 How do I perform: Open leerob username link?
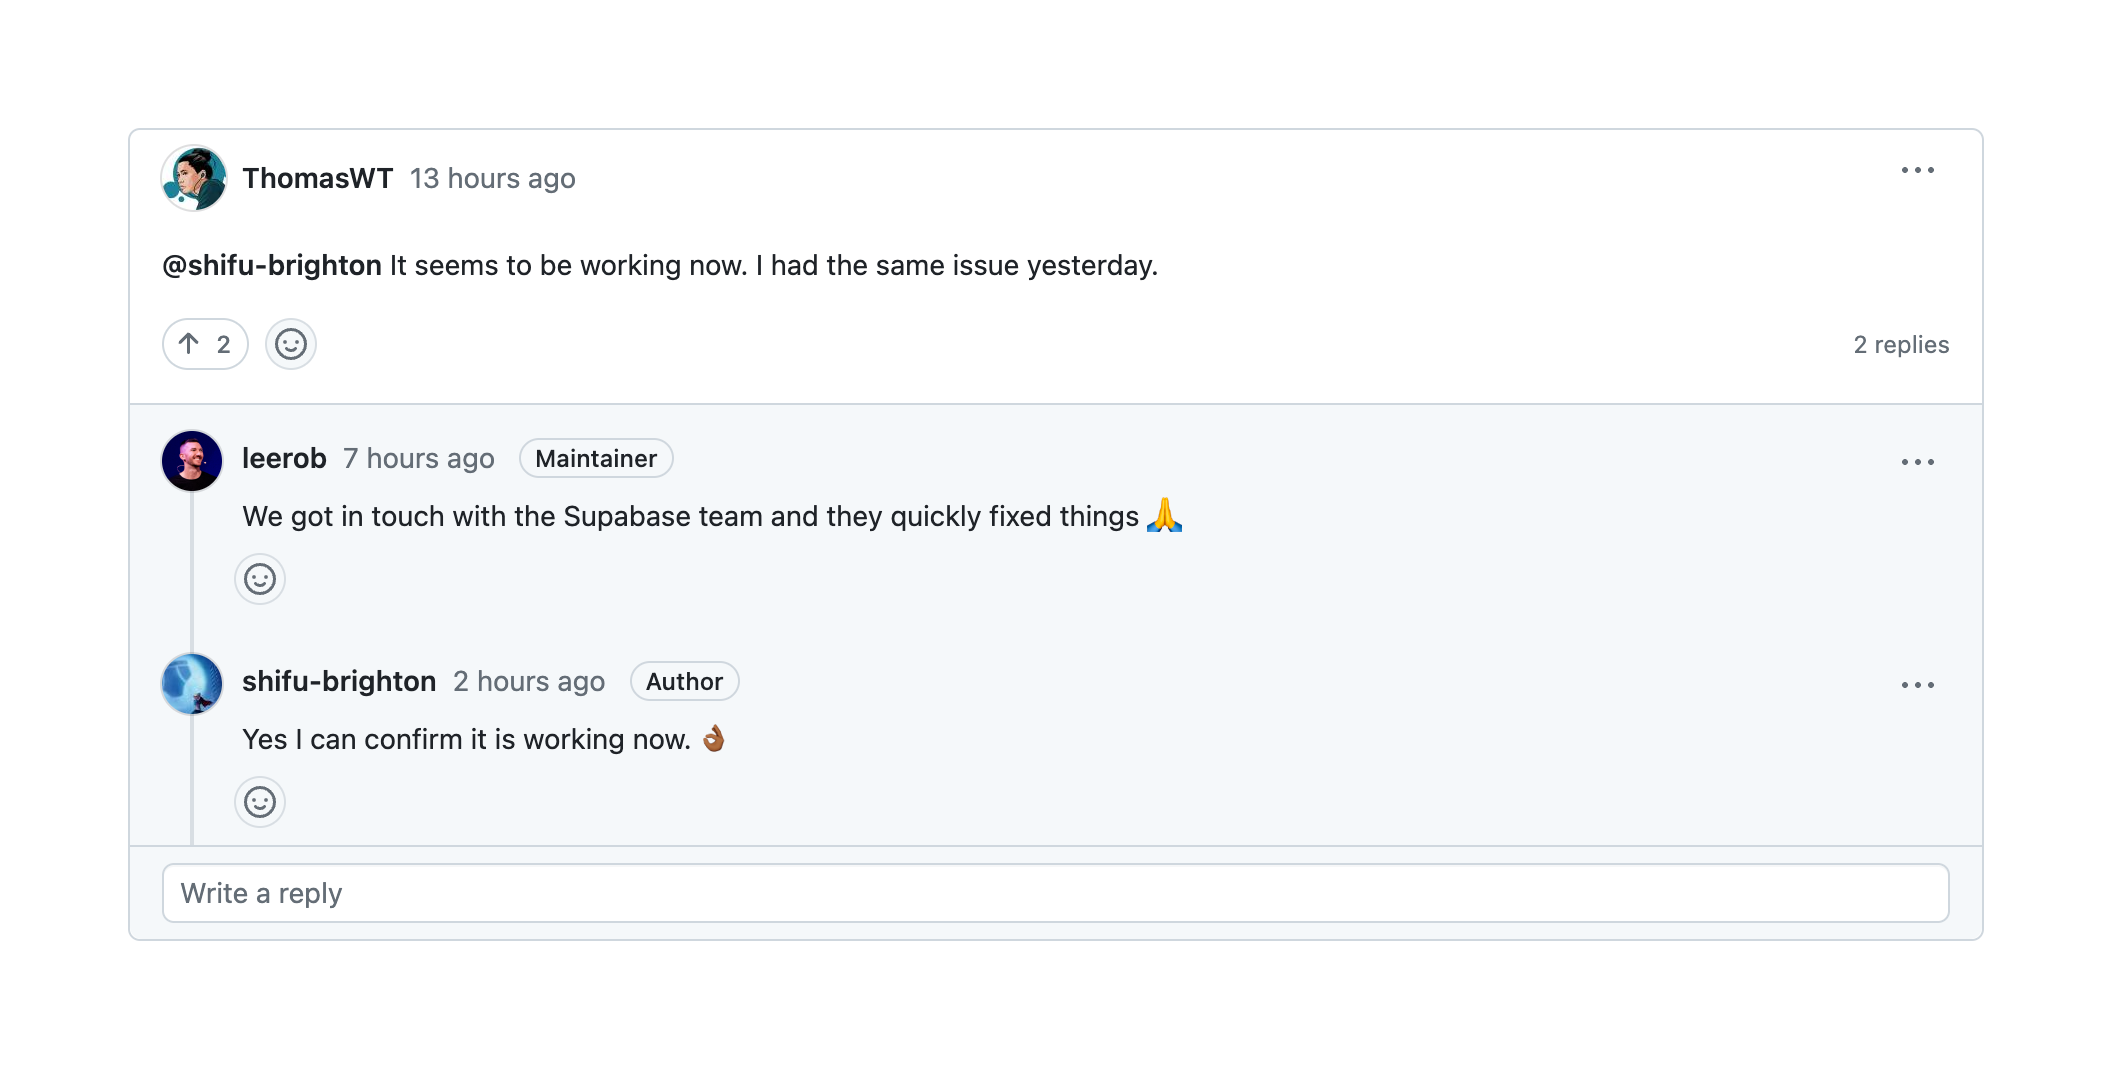pyautogui.click(x=284, y=459)
